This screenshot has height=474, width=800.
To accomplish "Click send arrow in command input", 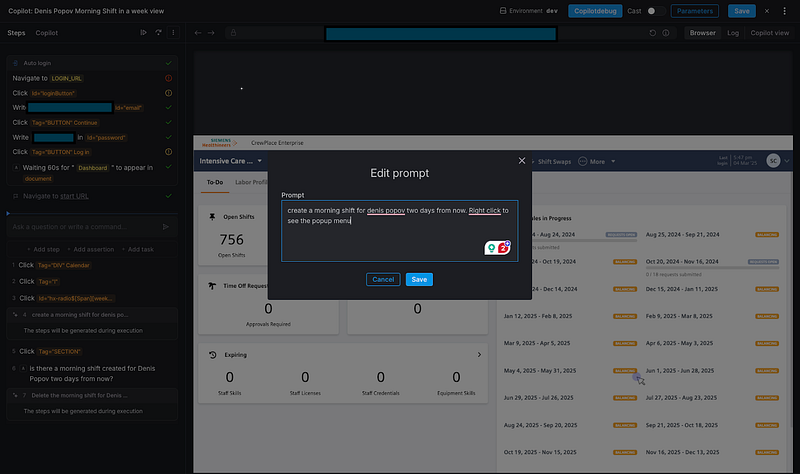I will (x=166, y=227).
